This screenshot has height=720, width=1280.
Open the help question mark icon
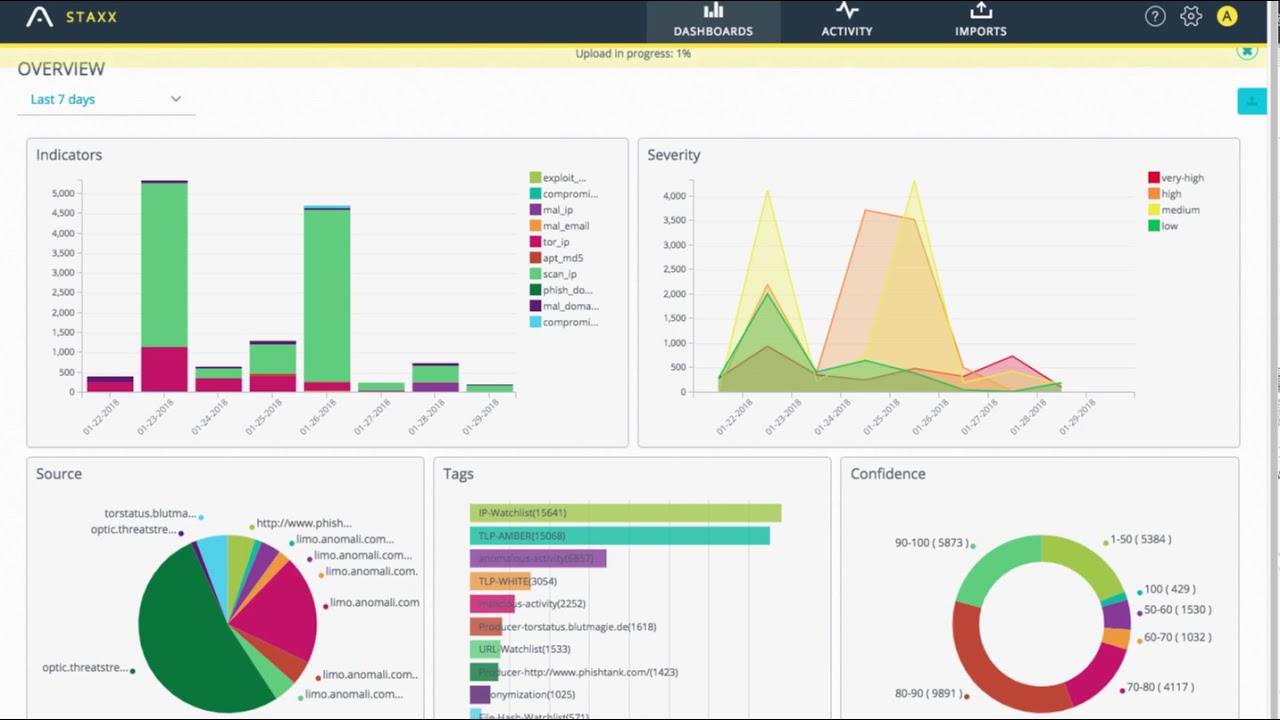[1155, 16]
